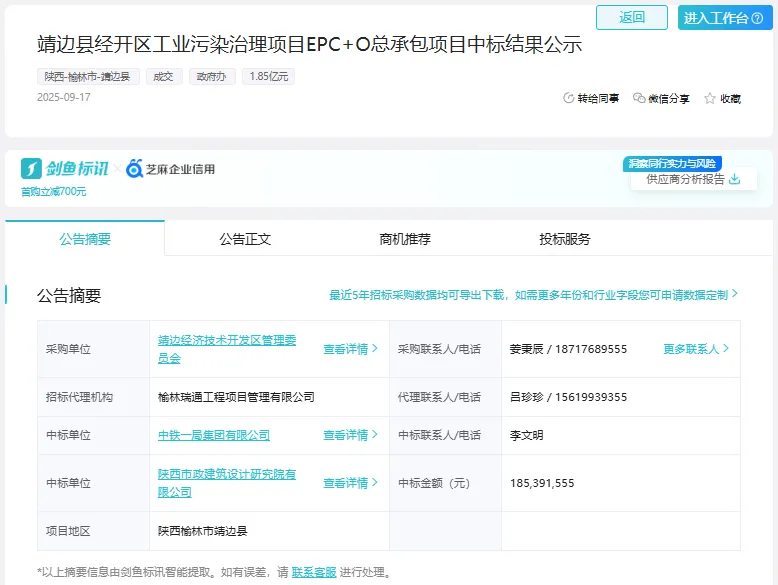Switch to the 商机推荐 tab

tap(405, 239)
